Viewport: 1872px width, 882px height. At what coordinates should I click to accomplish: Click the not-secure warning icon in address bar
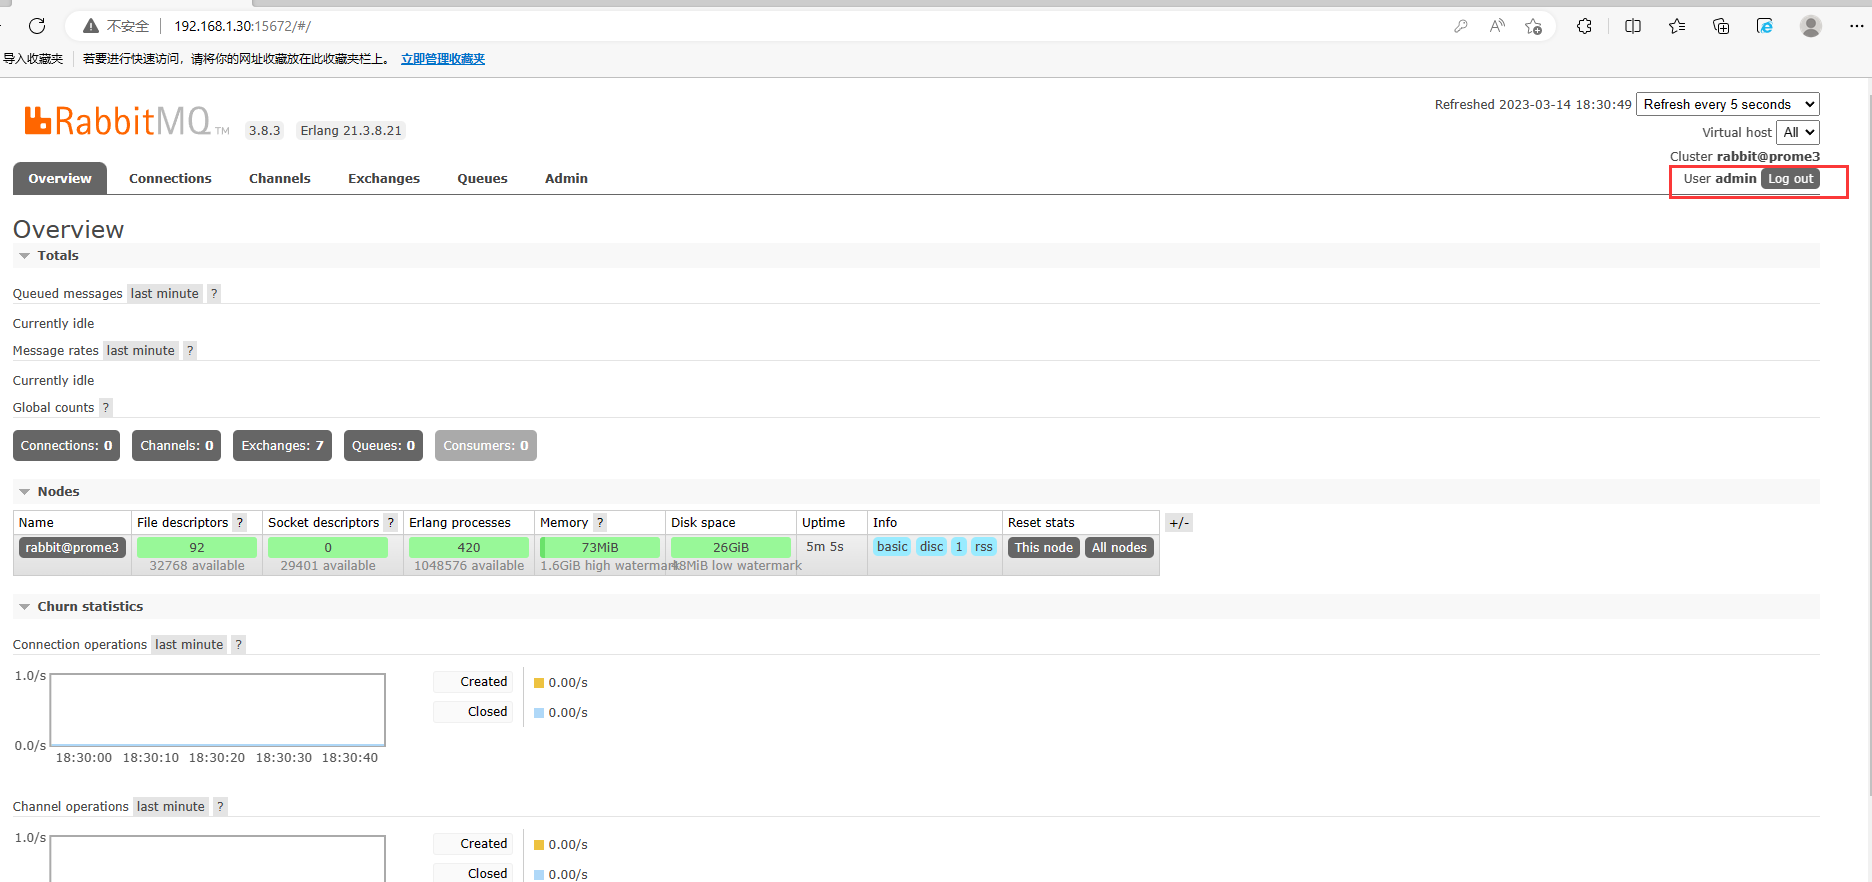(x=91, y=26)
